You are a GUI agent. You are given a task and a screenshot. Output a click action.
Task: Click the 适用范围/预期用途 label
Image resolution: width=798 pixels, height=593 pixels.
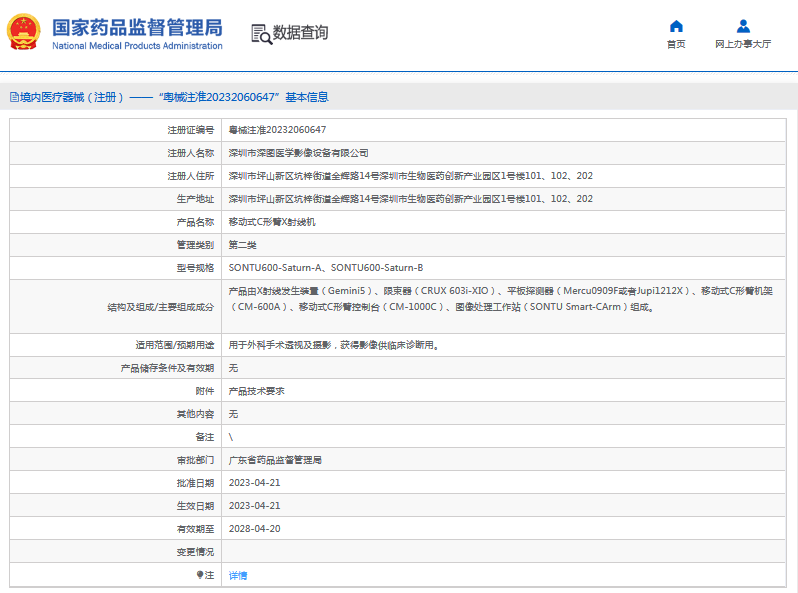[175, 345]
